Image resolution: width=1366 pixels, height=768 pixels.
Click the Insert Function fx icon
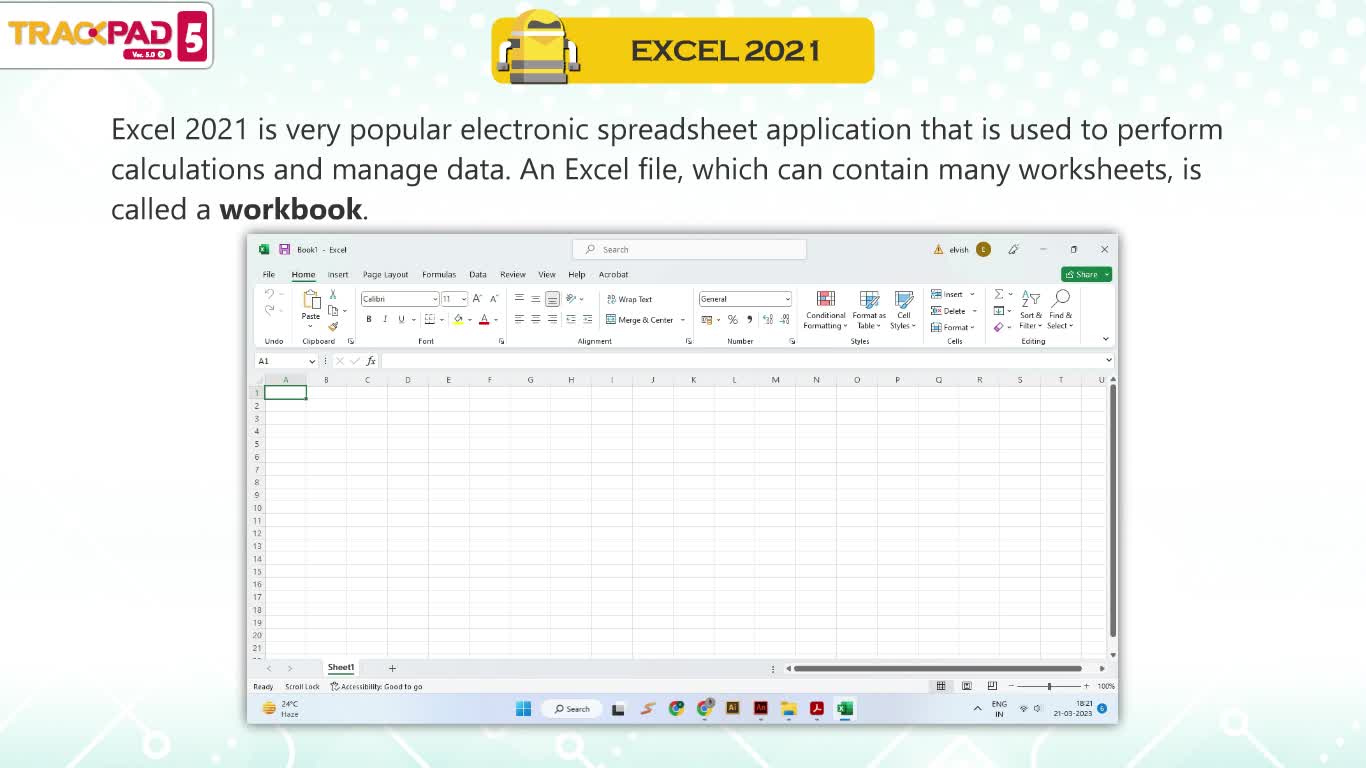tap(371, 361)
